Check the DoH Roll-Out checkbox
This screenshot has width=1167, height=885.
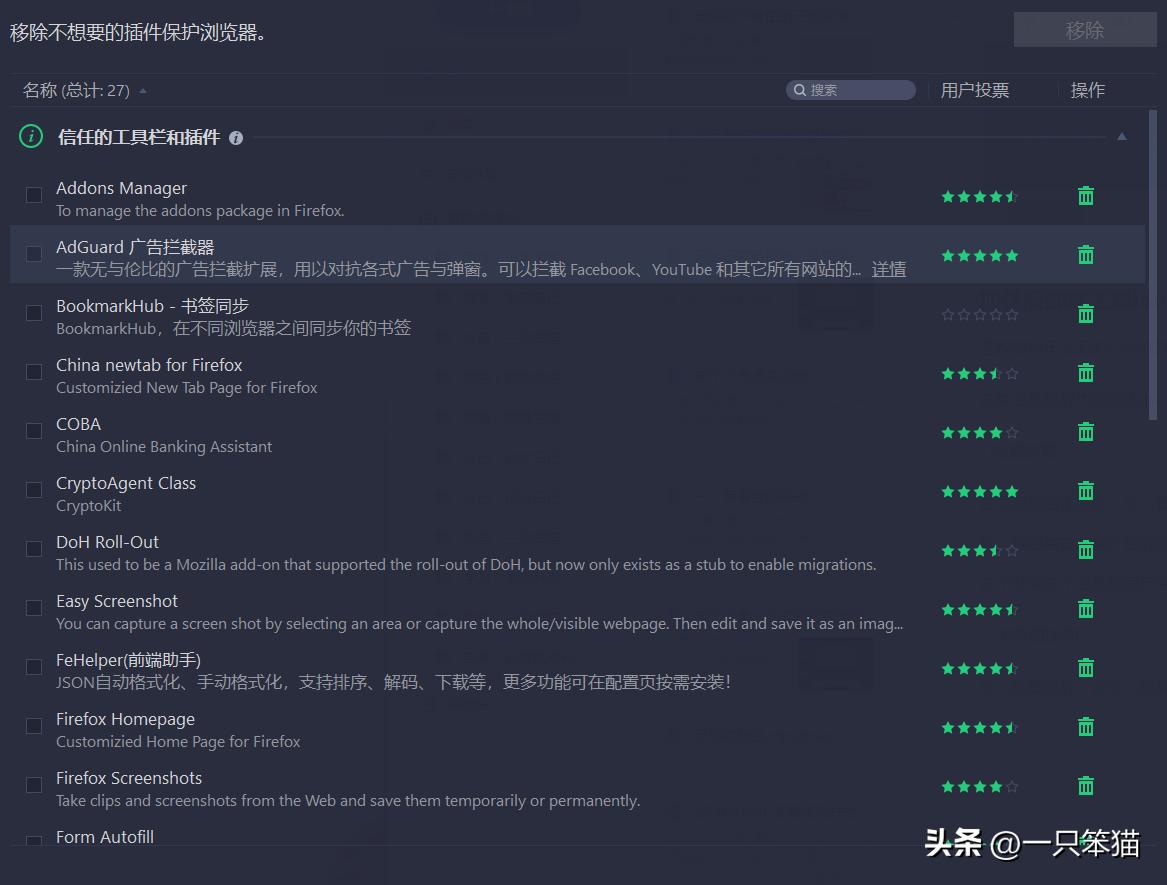(33, 549)
